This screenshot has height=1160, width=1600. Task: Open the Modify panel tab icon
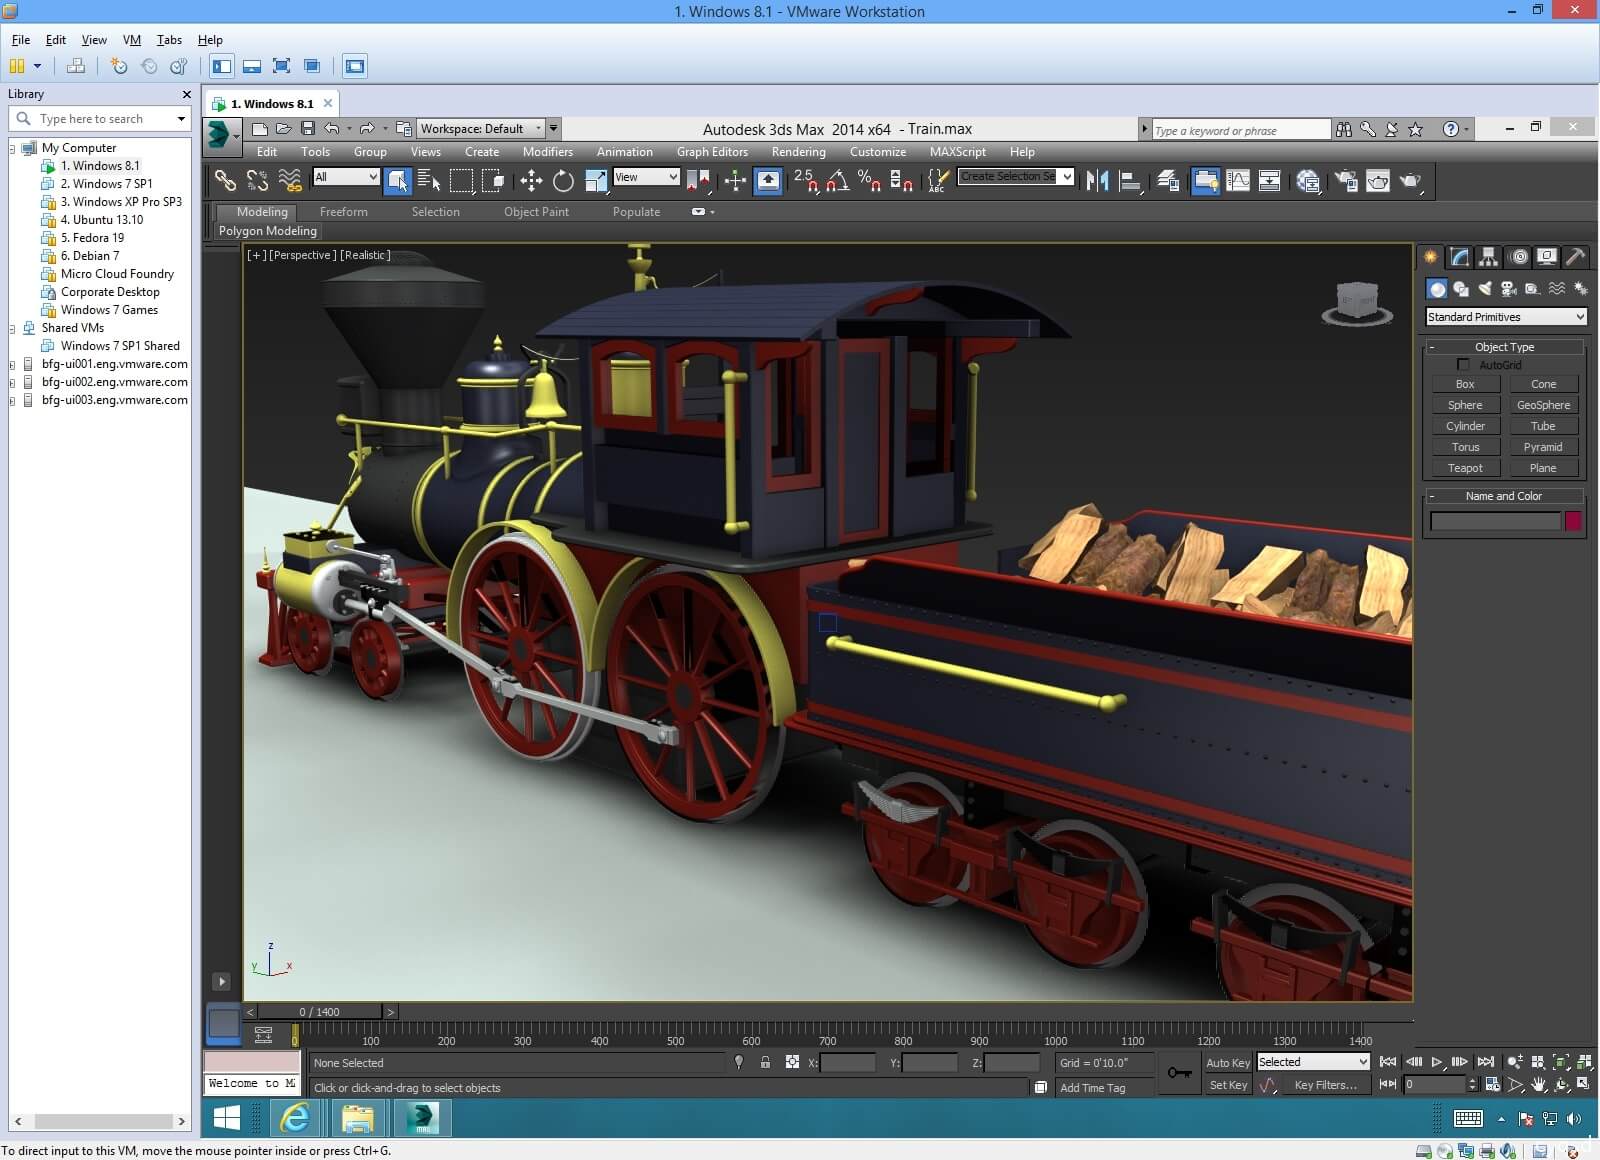click(1460, 257)
